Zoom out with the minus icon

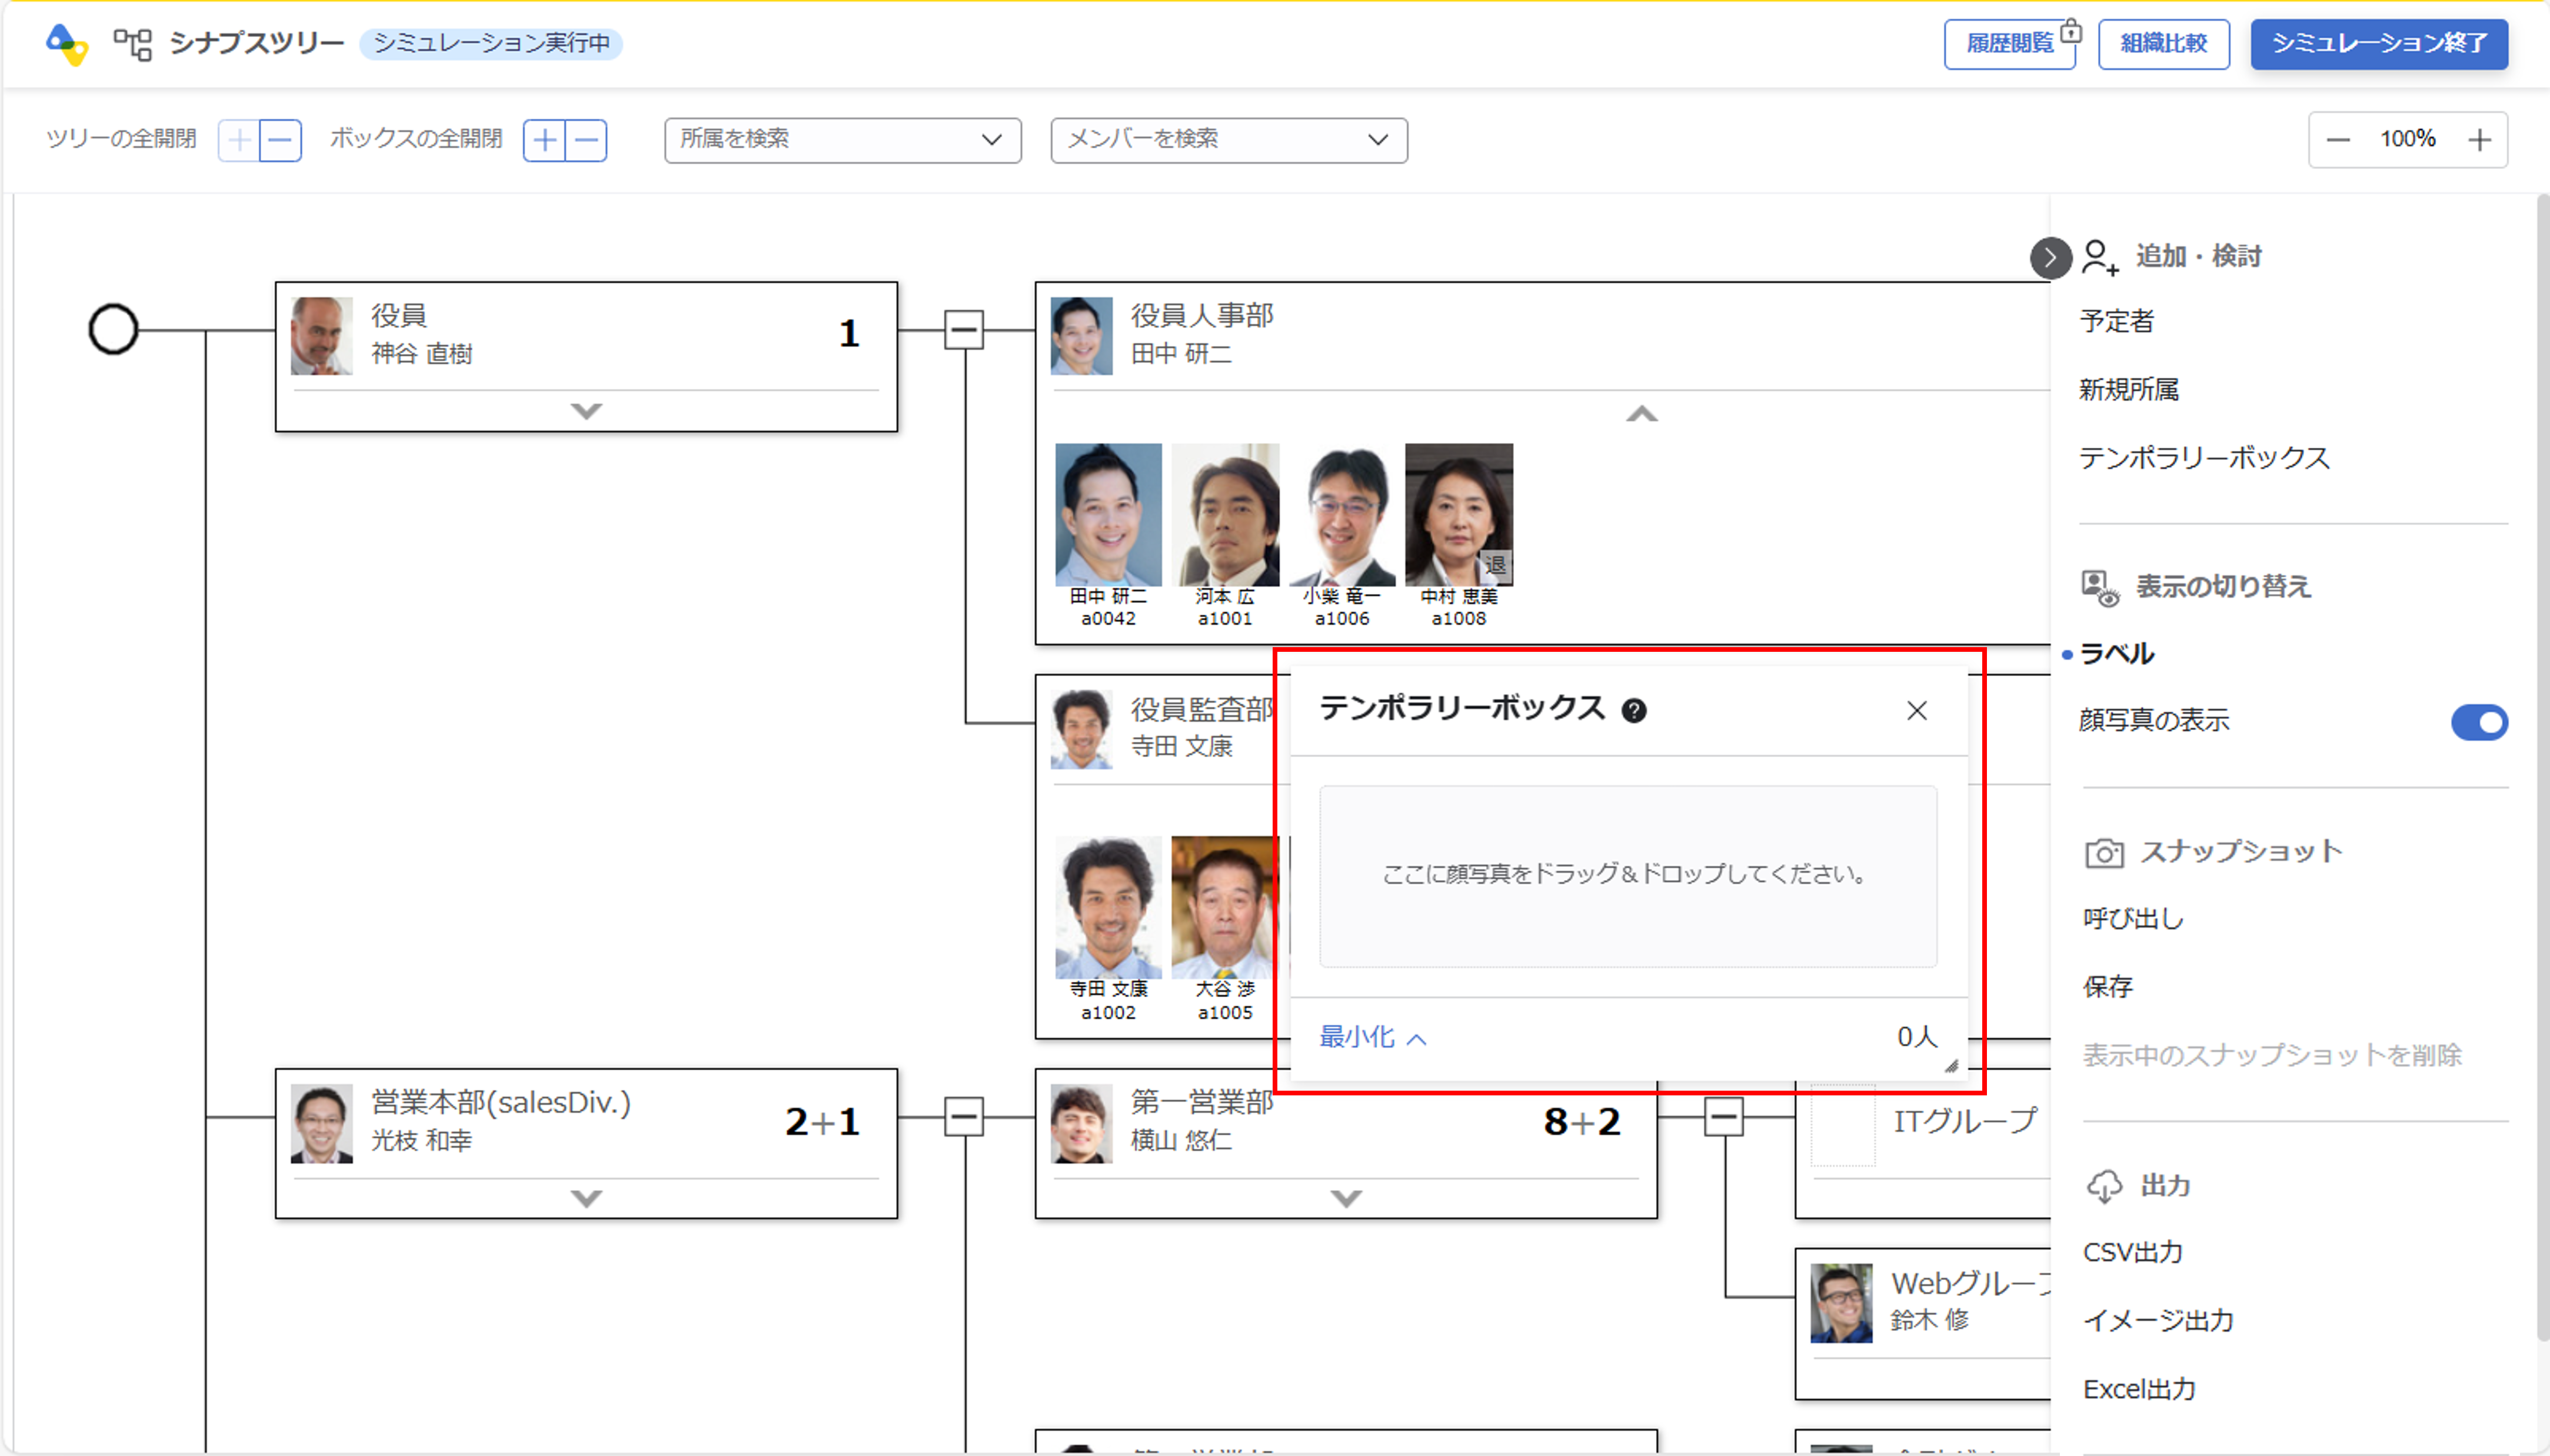point(2337,140)
